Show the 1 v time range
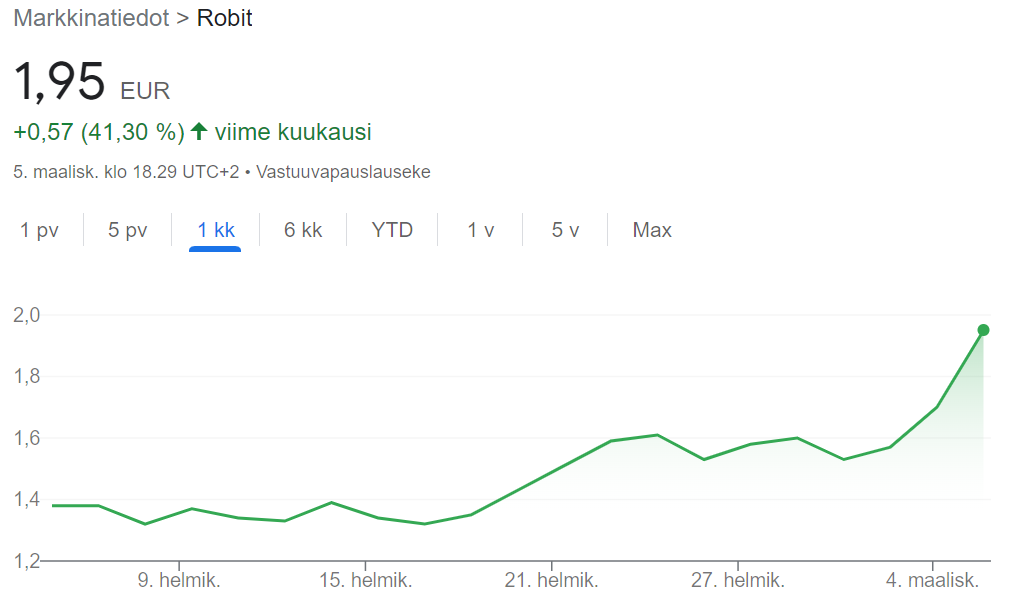1014x602 pixels. [x=480, y=230]
